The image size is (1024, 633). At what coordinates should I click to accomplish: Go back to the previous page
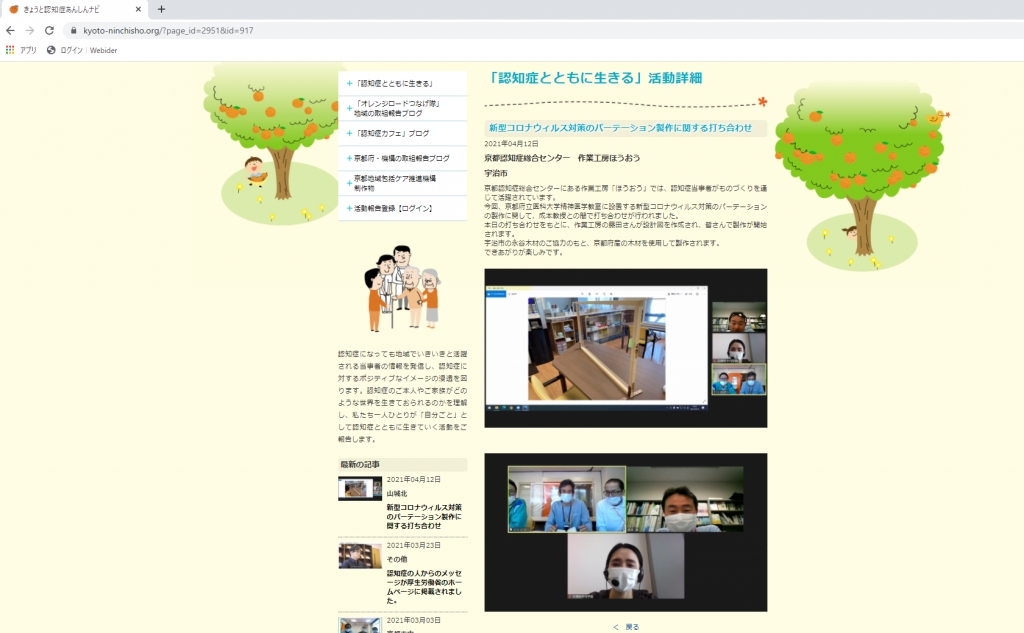click(x=10, y=30)
